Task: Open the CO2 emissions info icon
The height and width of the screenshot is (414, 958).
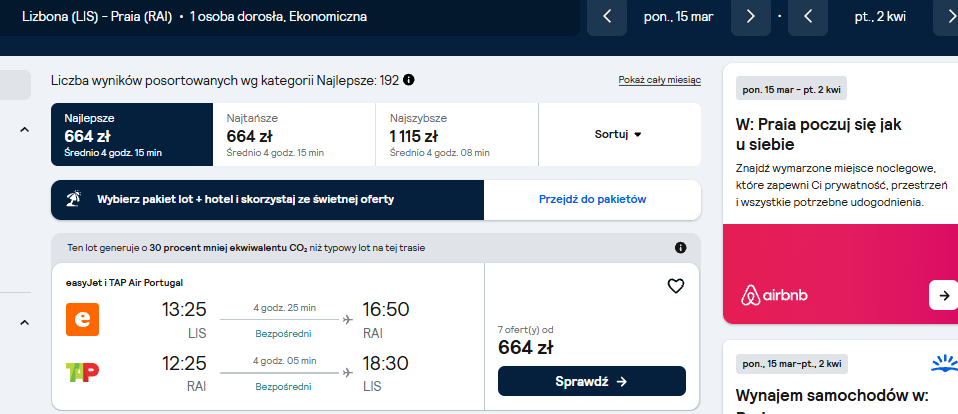Action: click(680, 248)
